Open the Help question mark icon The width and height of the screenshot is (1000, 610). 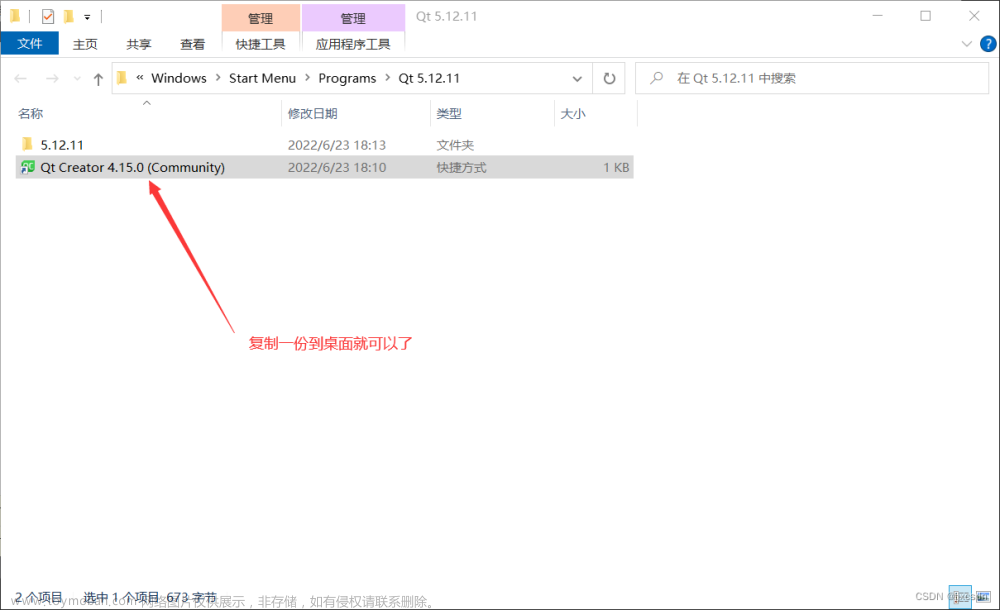pyautogui.click(x=988, y=44)
